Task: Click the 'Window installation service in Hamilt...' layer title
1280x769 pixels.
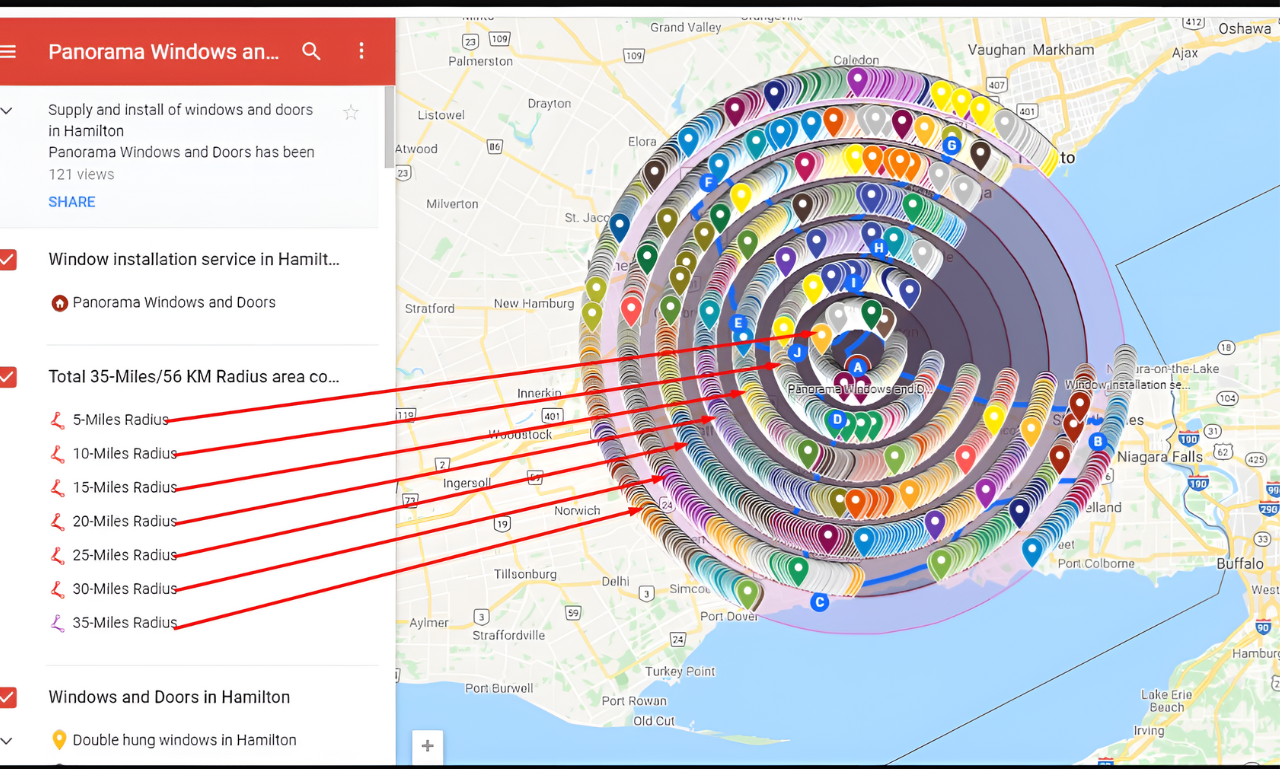Action: (194, 260)
